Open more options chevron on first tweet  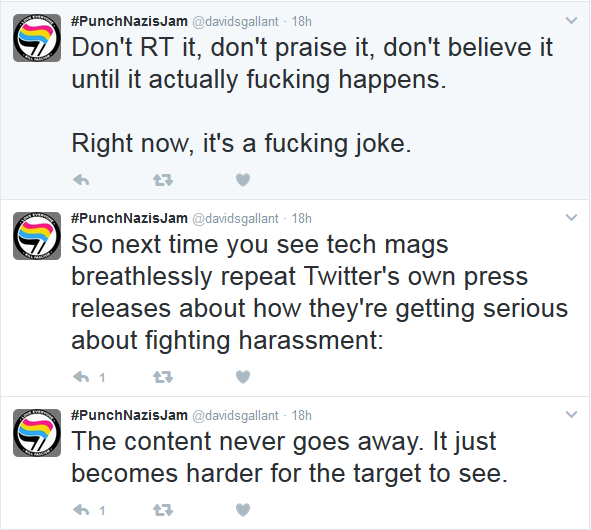571,21
